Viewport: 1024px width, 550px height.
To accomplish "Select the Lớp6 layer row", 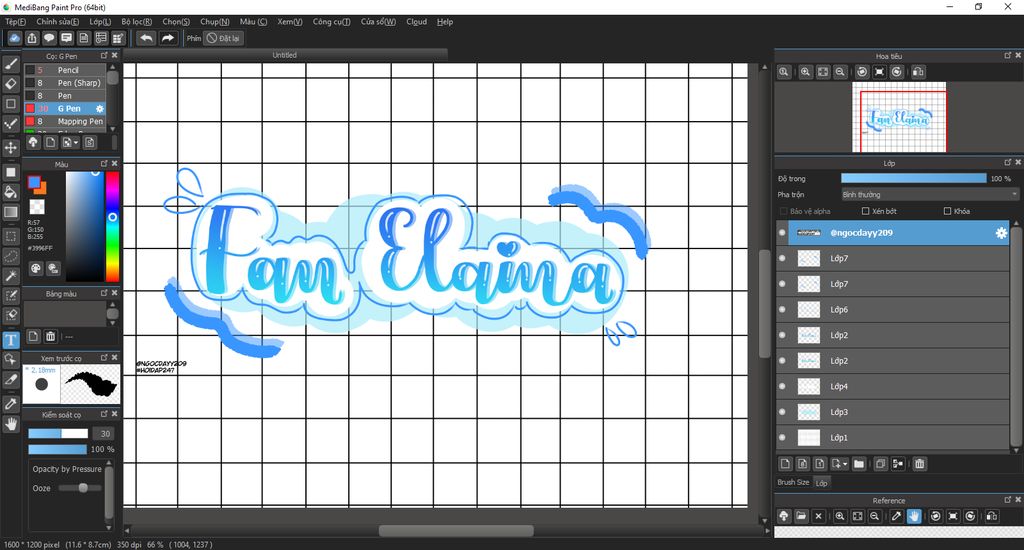I will click(893, 310).
